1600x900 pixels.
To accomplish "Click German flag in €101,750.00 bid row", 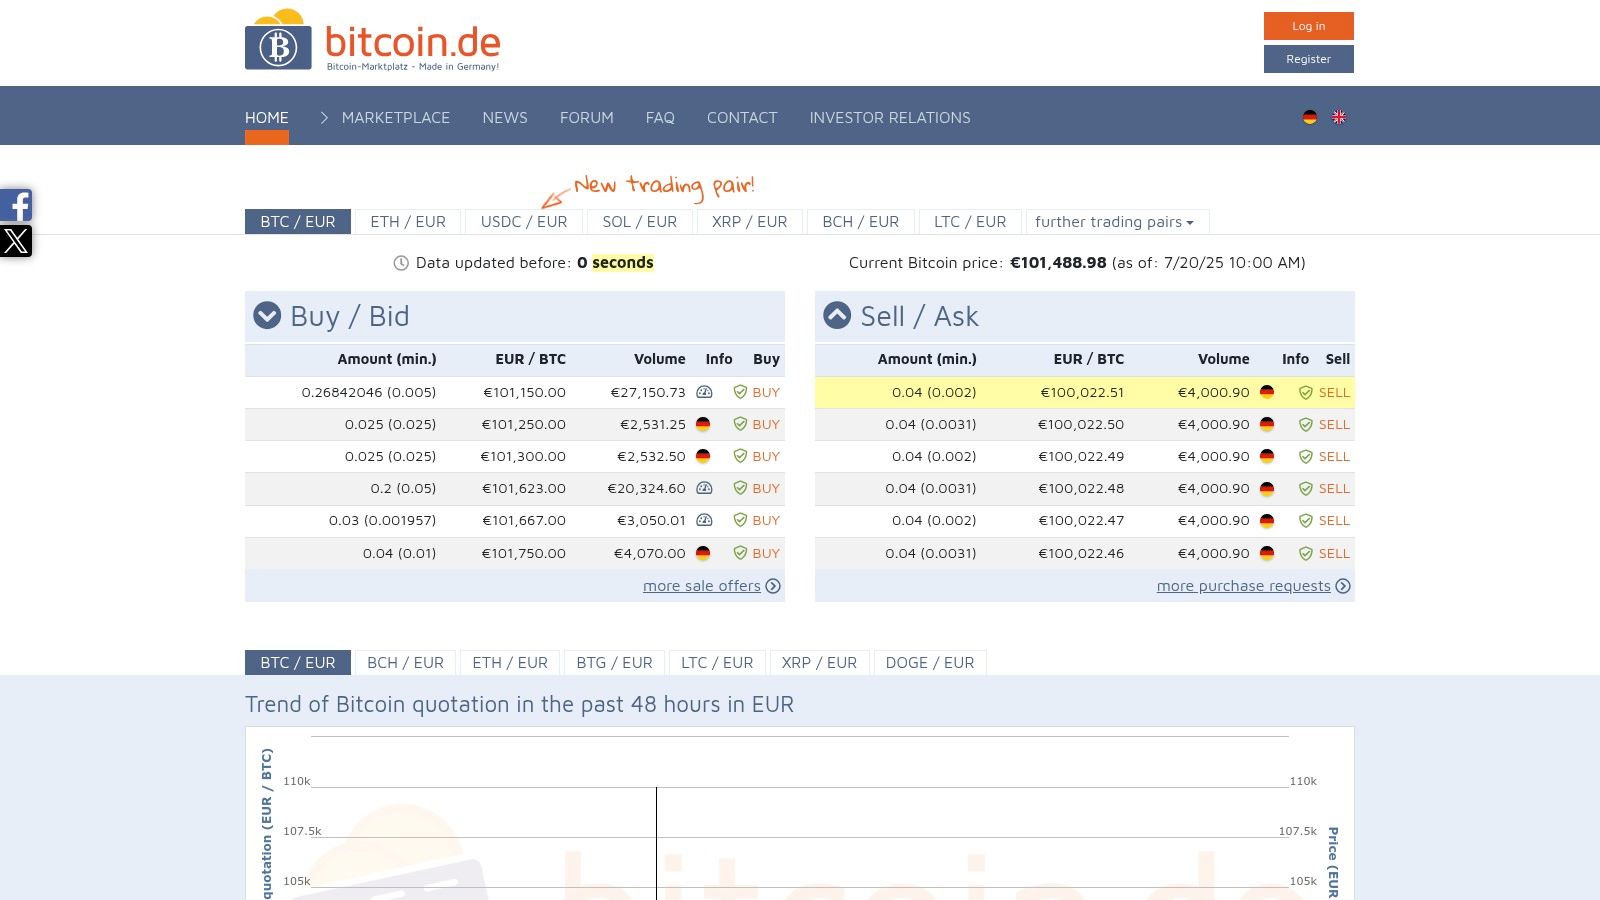I will pyautogui.click(x=703, y=553).
